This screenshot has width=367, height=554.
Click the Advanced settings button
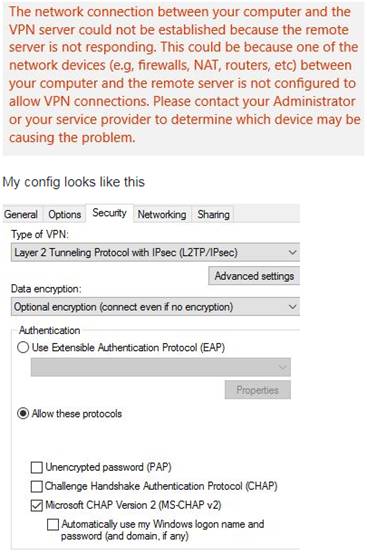254,276
